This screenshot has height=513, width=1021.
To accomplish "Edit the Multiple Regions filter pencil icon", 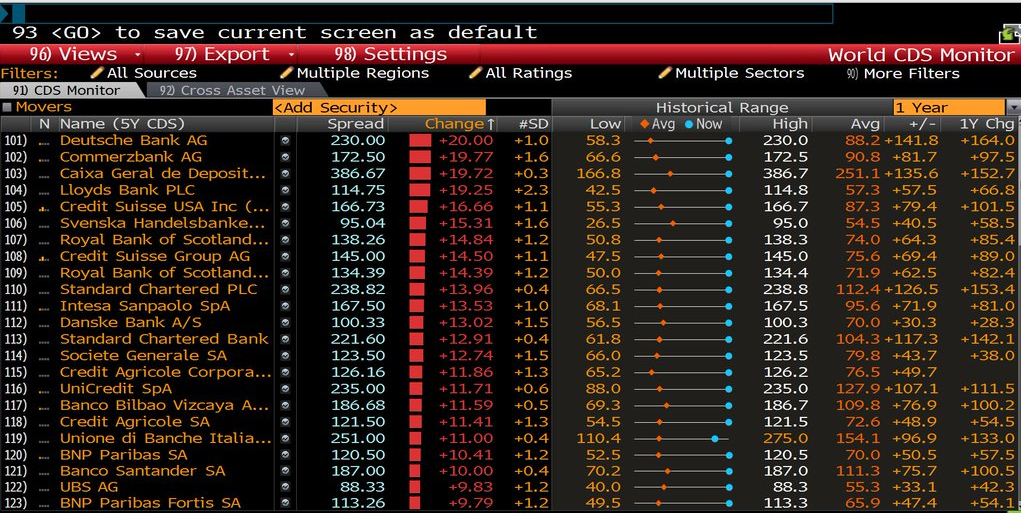I will 287,73.
